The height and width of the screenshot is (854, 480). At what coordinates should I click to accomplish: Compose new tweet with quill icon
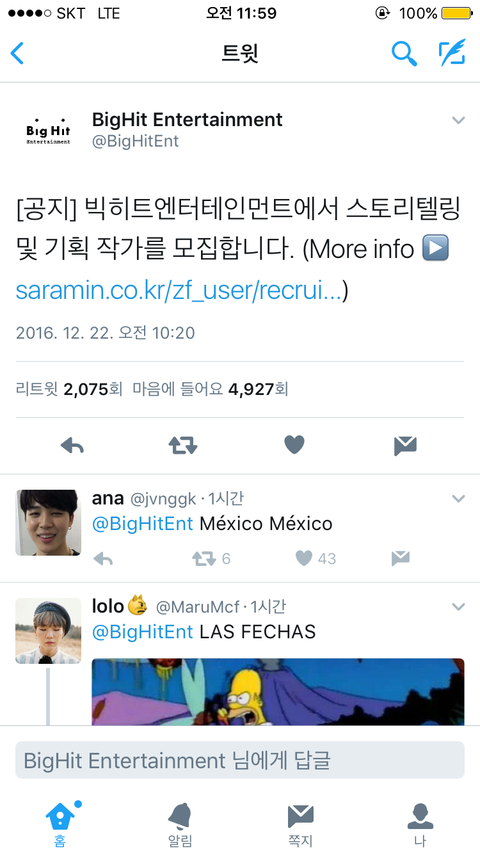452,53
